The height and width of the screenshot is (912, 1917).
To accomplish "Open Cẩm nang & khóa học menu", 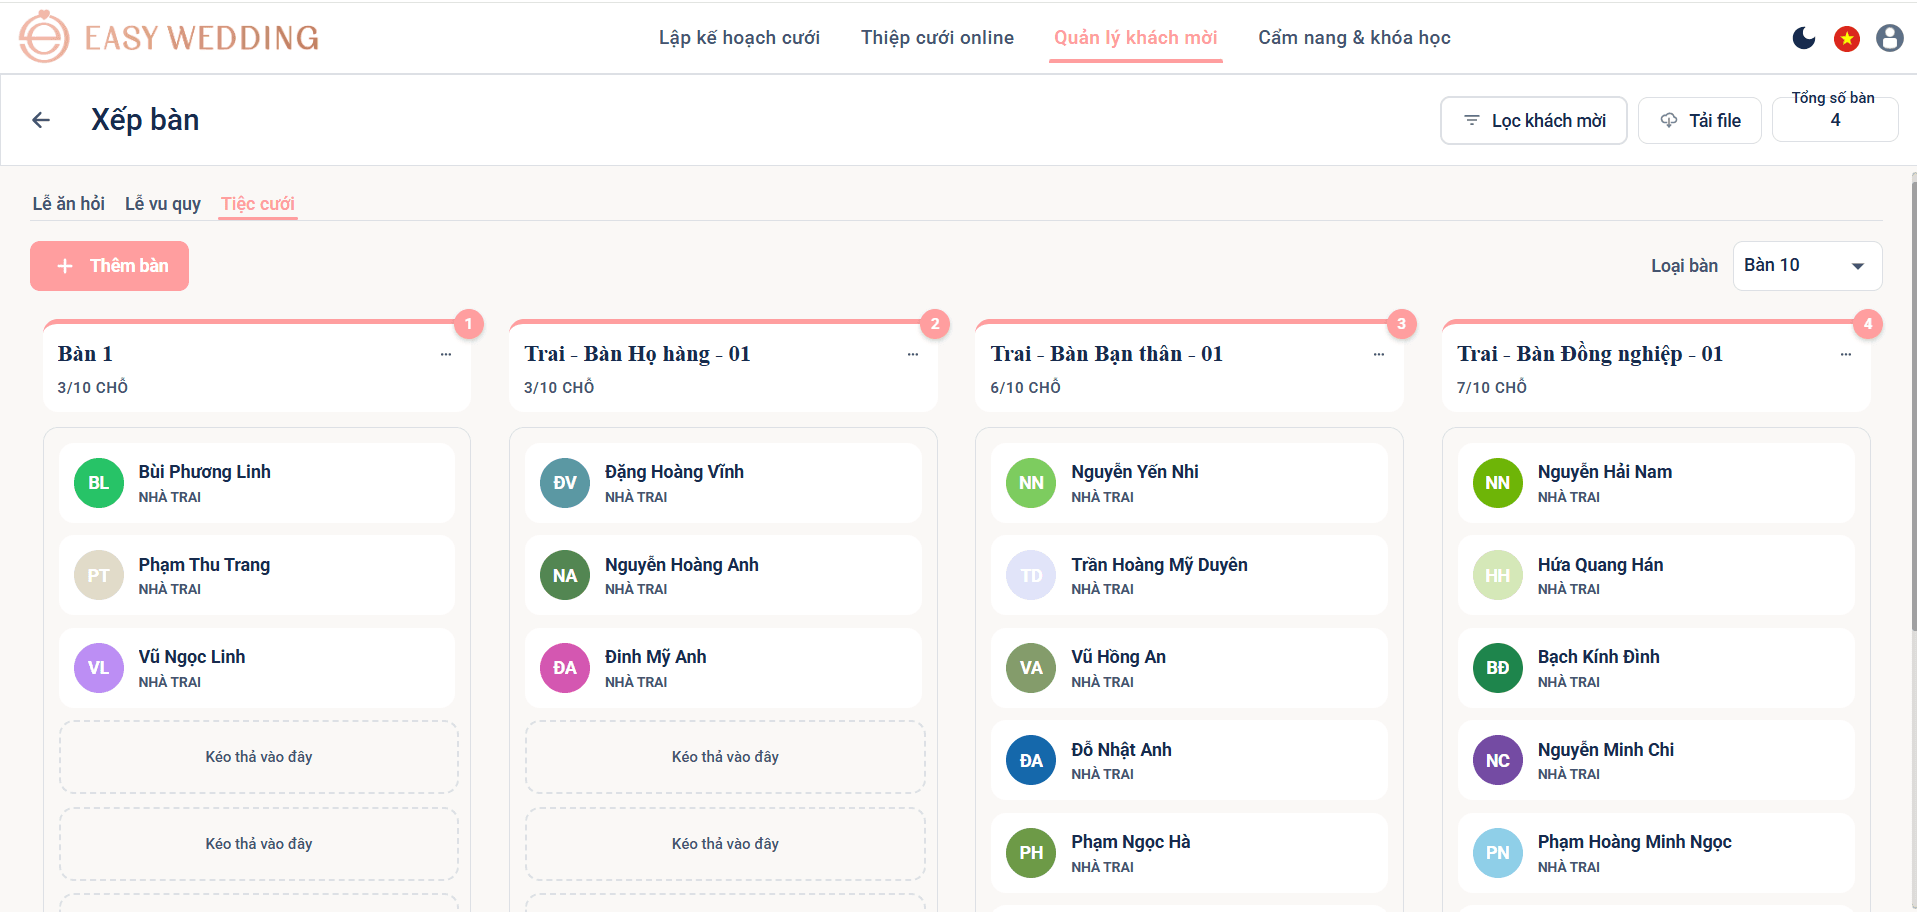I will click(x=1354, y=38).
